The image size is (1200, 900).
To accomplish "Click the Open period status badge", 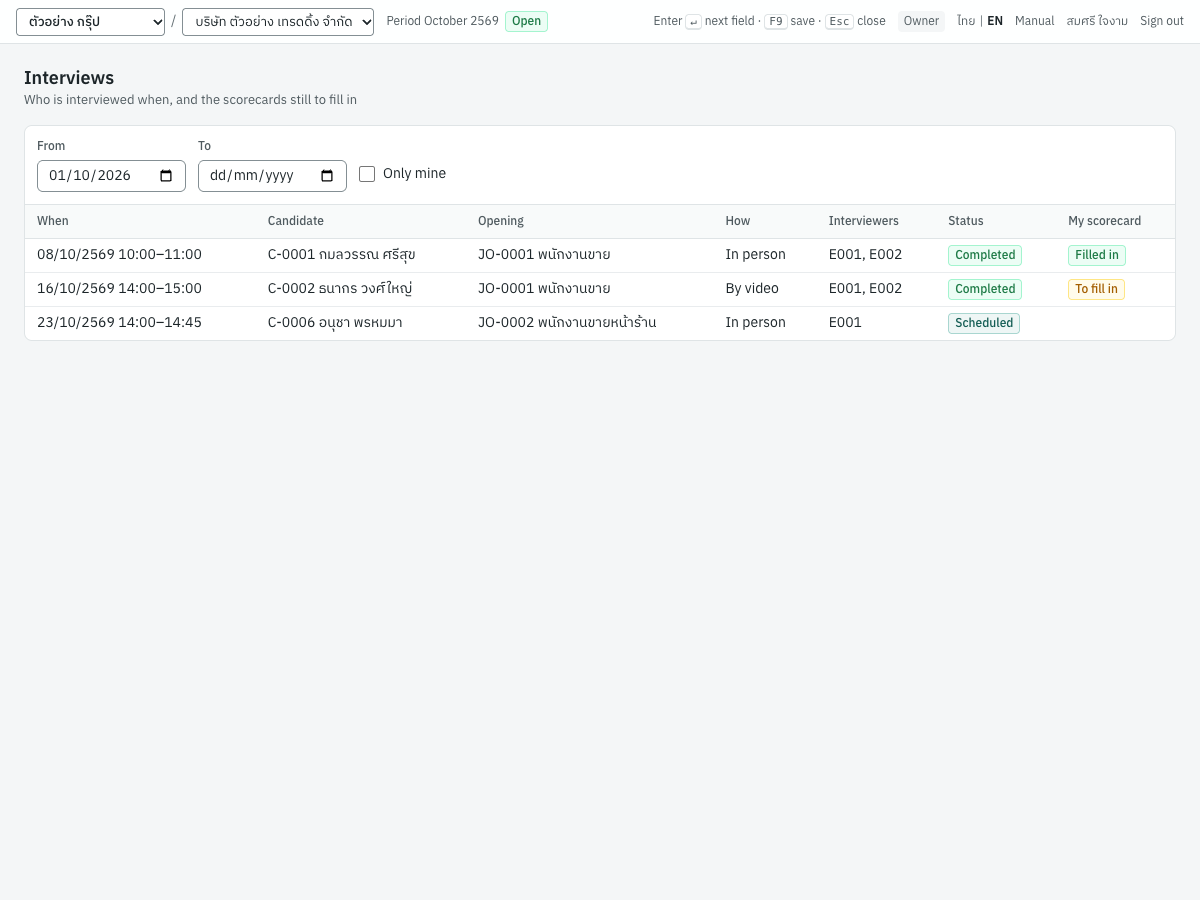I will [x=526, y=21].
